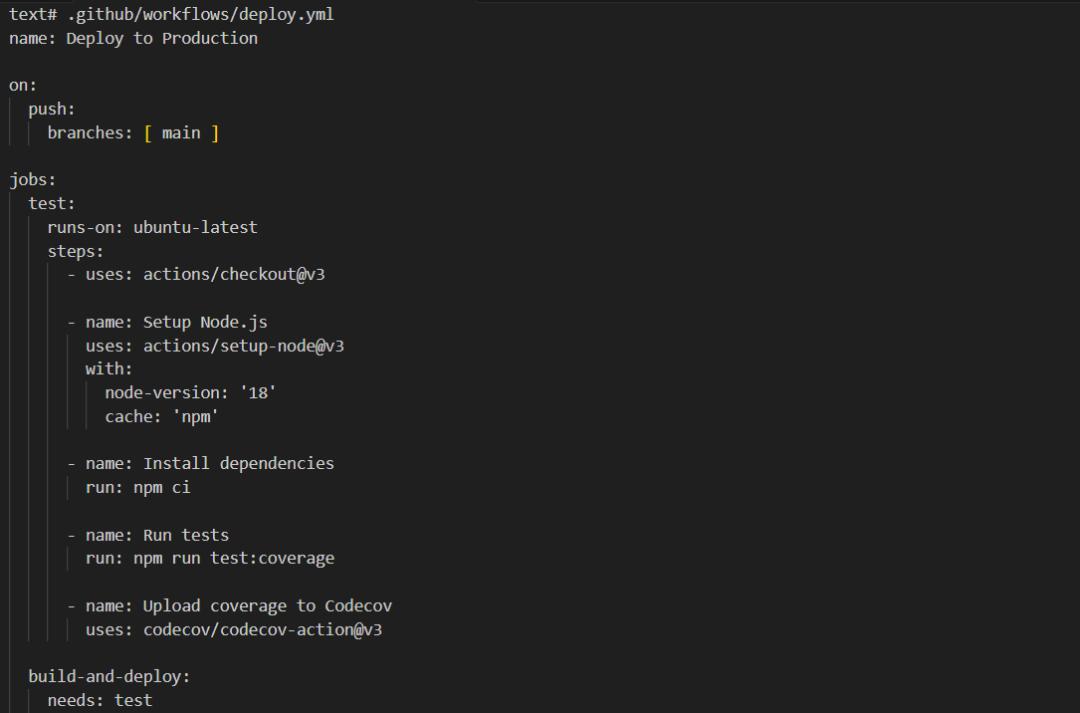Click the Setup Node.js step name
The height and width of the screenshot is (713, 1080).
pyautogui.click(x=205, y=322)
